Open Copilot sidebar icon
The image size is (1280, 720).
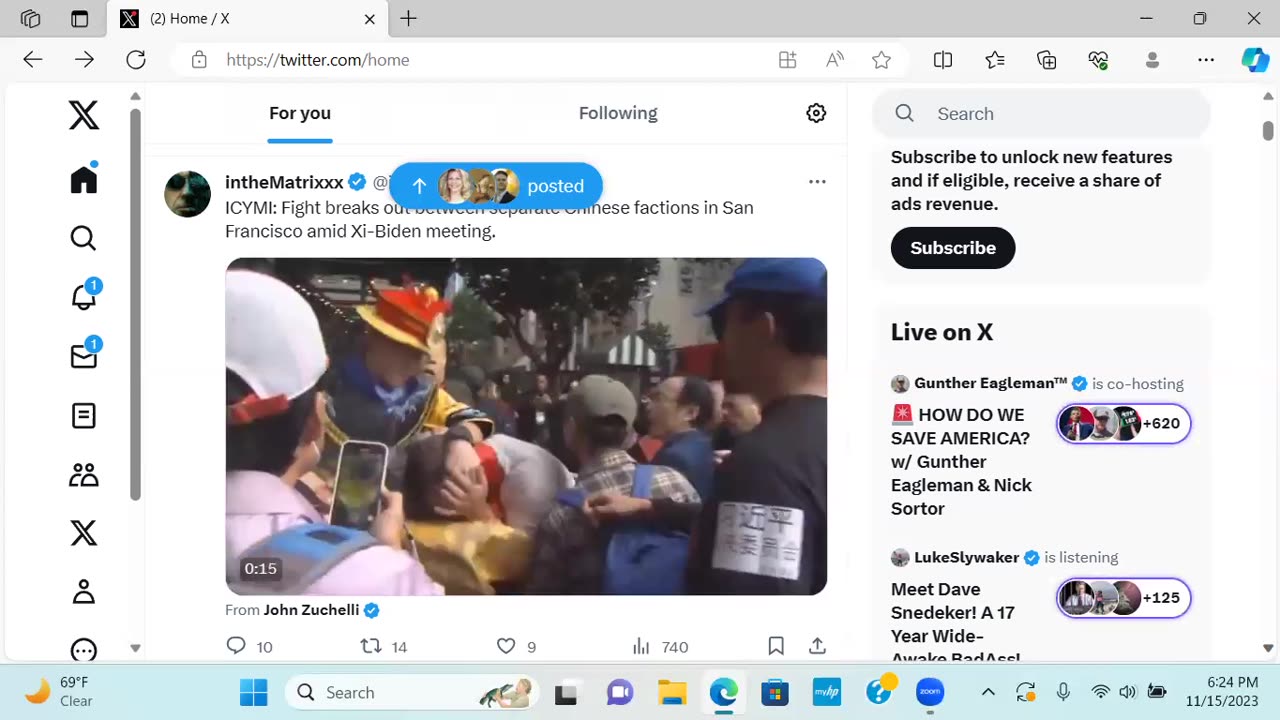pos(1255,60)
